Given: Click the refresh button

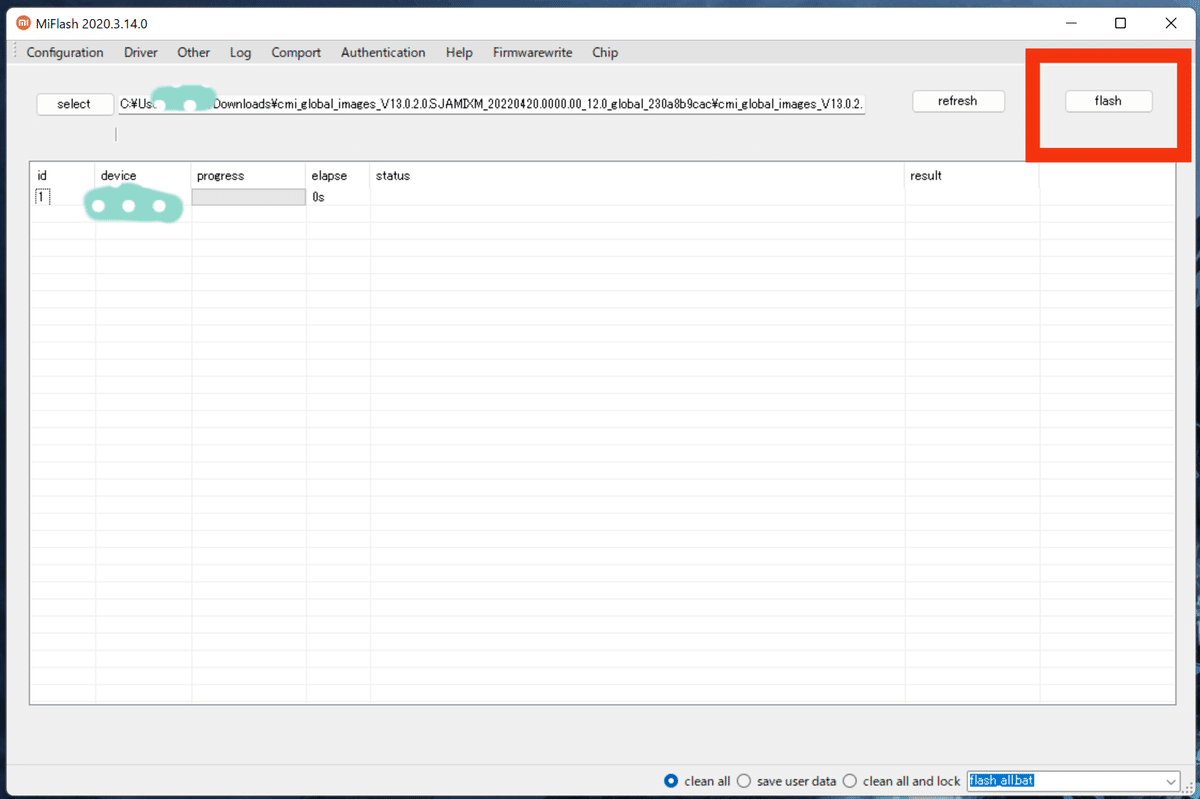Looking at the screenshot, I should click(957, 101).
